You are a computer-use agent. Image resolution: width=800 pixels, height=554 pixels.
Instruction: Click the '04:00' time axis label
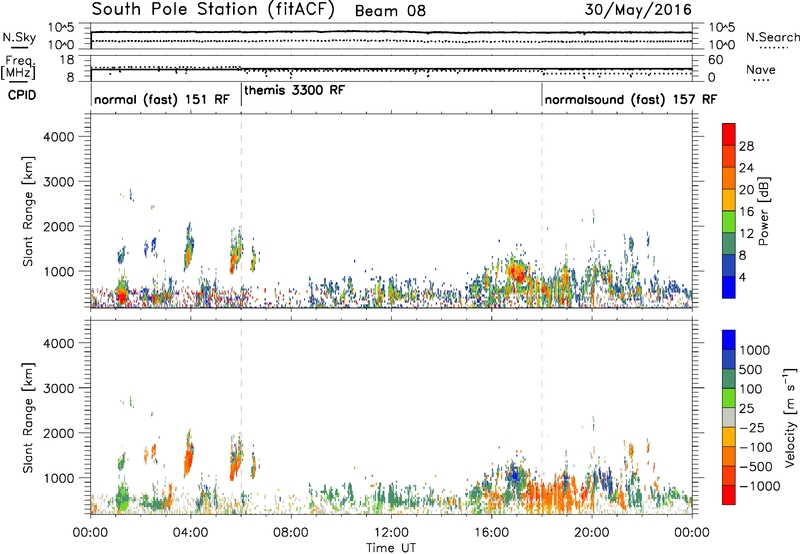click(x=190, y=533)
